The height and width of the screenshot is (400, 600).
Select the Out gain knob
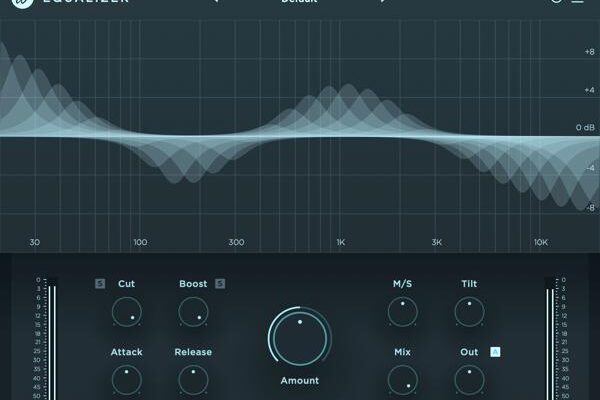coord(469,380)
